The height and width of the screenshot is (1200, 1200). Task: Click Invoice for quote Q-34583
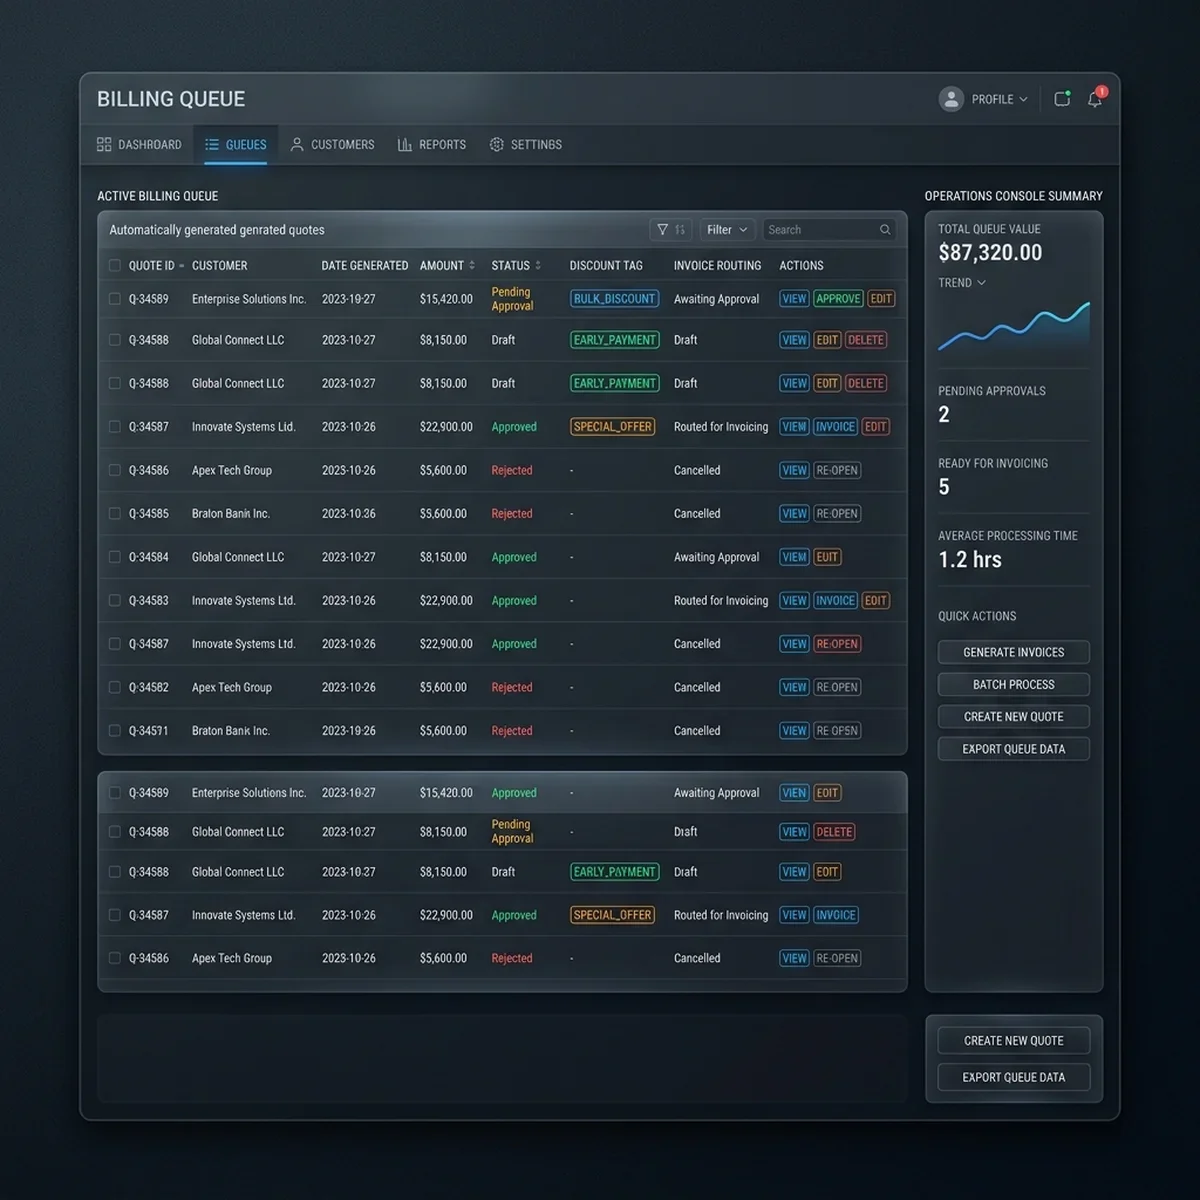click(835, 601)
